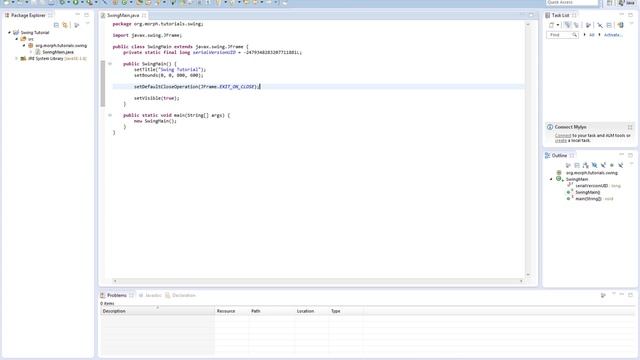Open the Outline view menu triangle
The image size is (640, 360).
[631, 163]
